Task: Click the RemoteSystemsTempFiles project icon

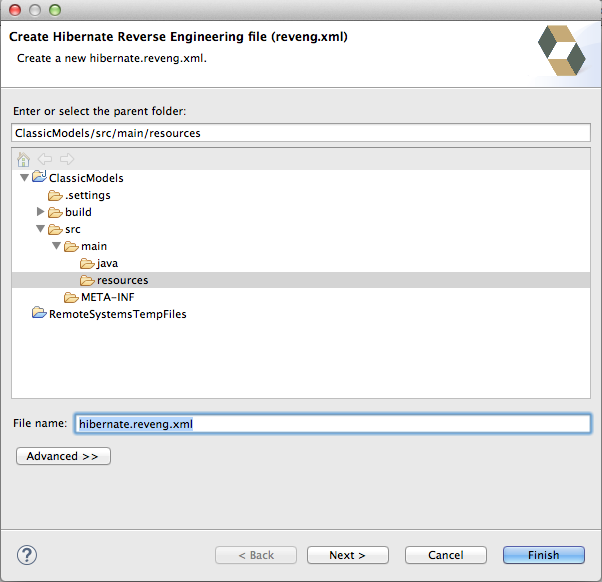Action: (x=39, y=313)
